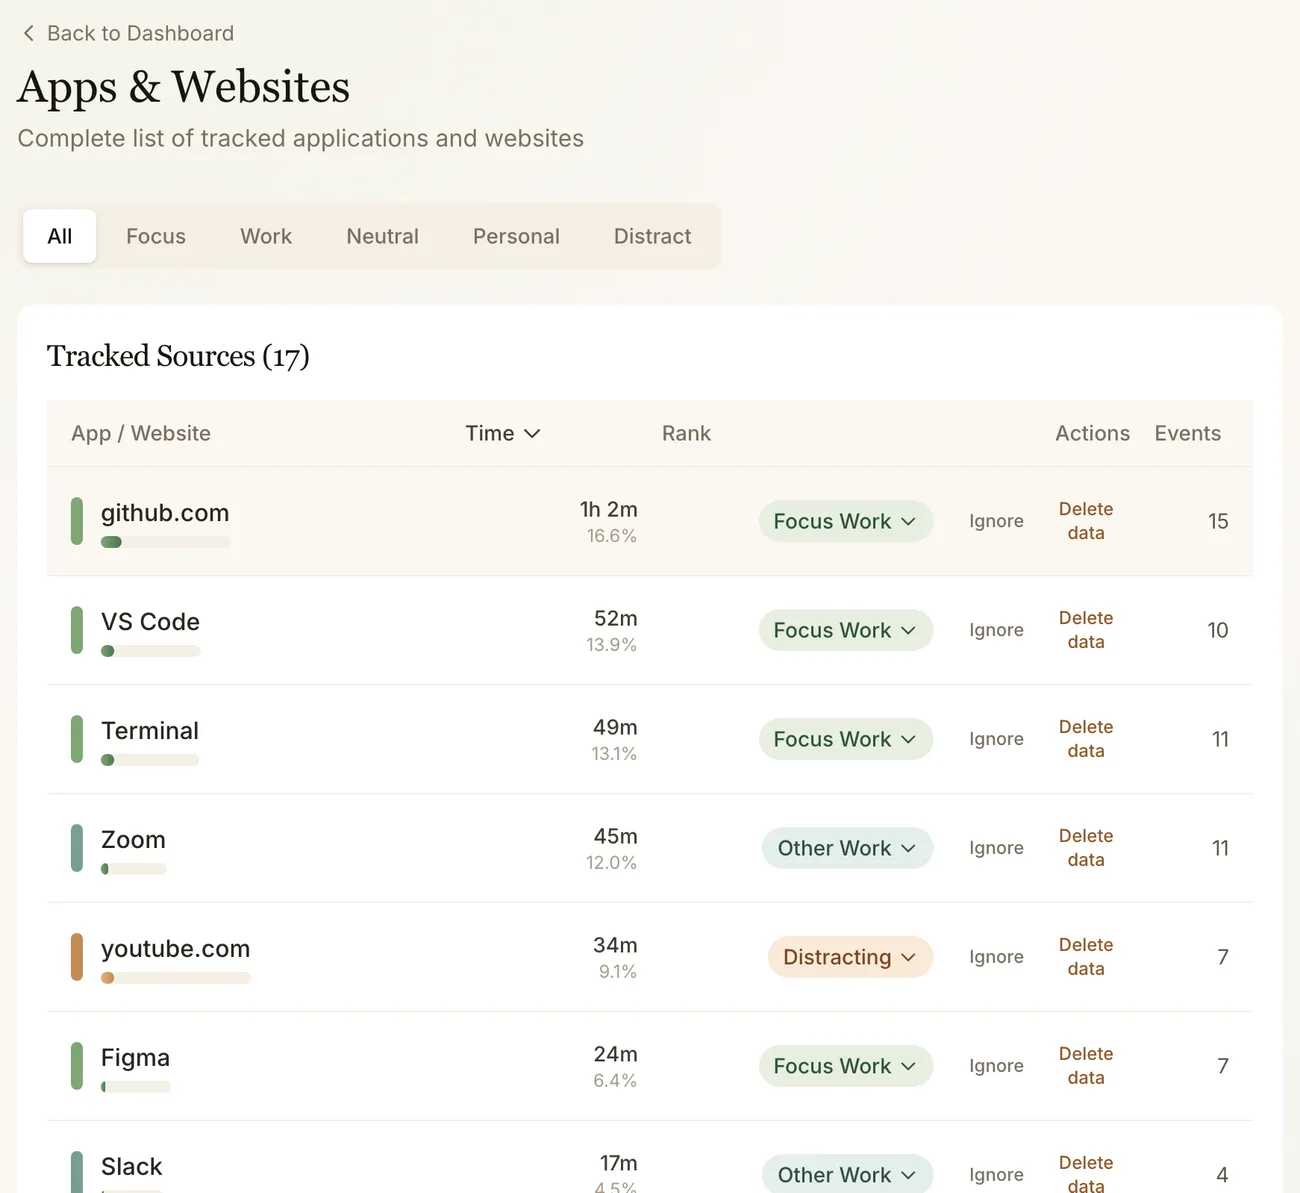Show the Distract tab

click(x=652, y=236)
